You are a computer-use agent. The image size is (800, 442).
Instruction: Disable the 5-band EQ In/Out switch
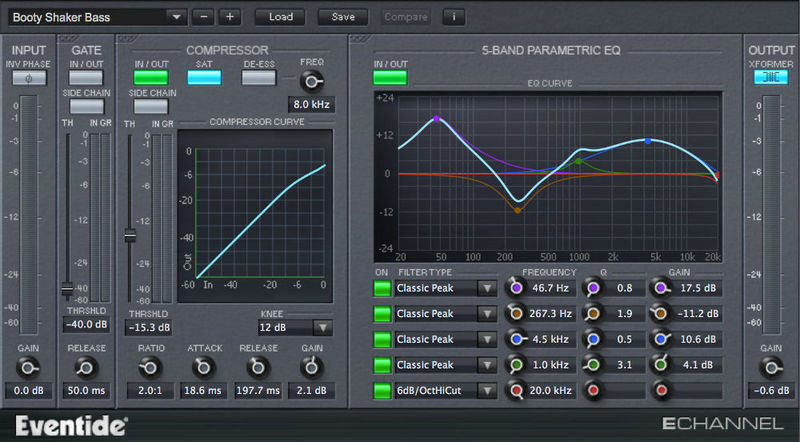pyautogui.click(x=390, y=77)
